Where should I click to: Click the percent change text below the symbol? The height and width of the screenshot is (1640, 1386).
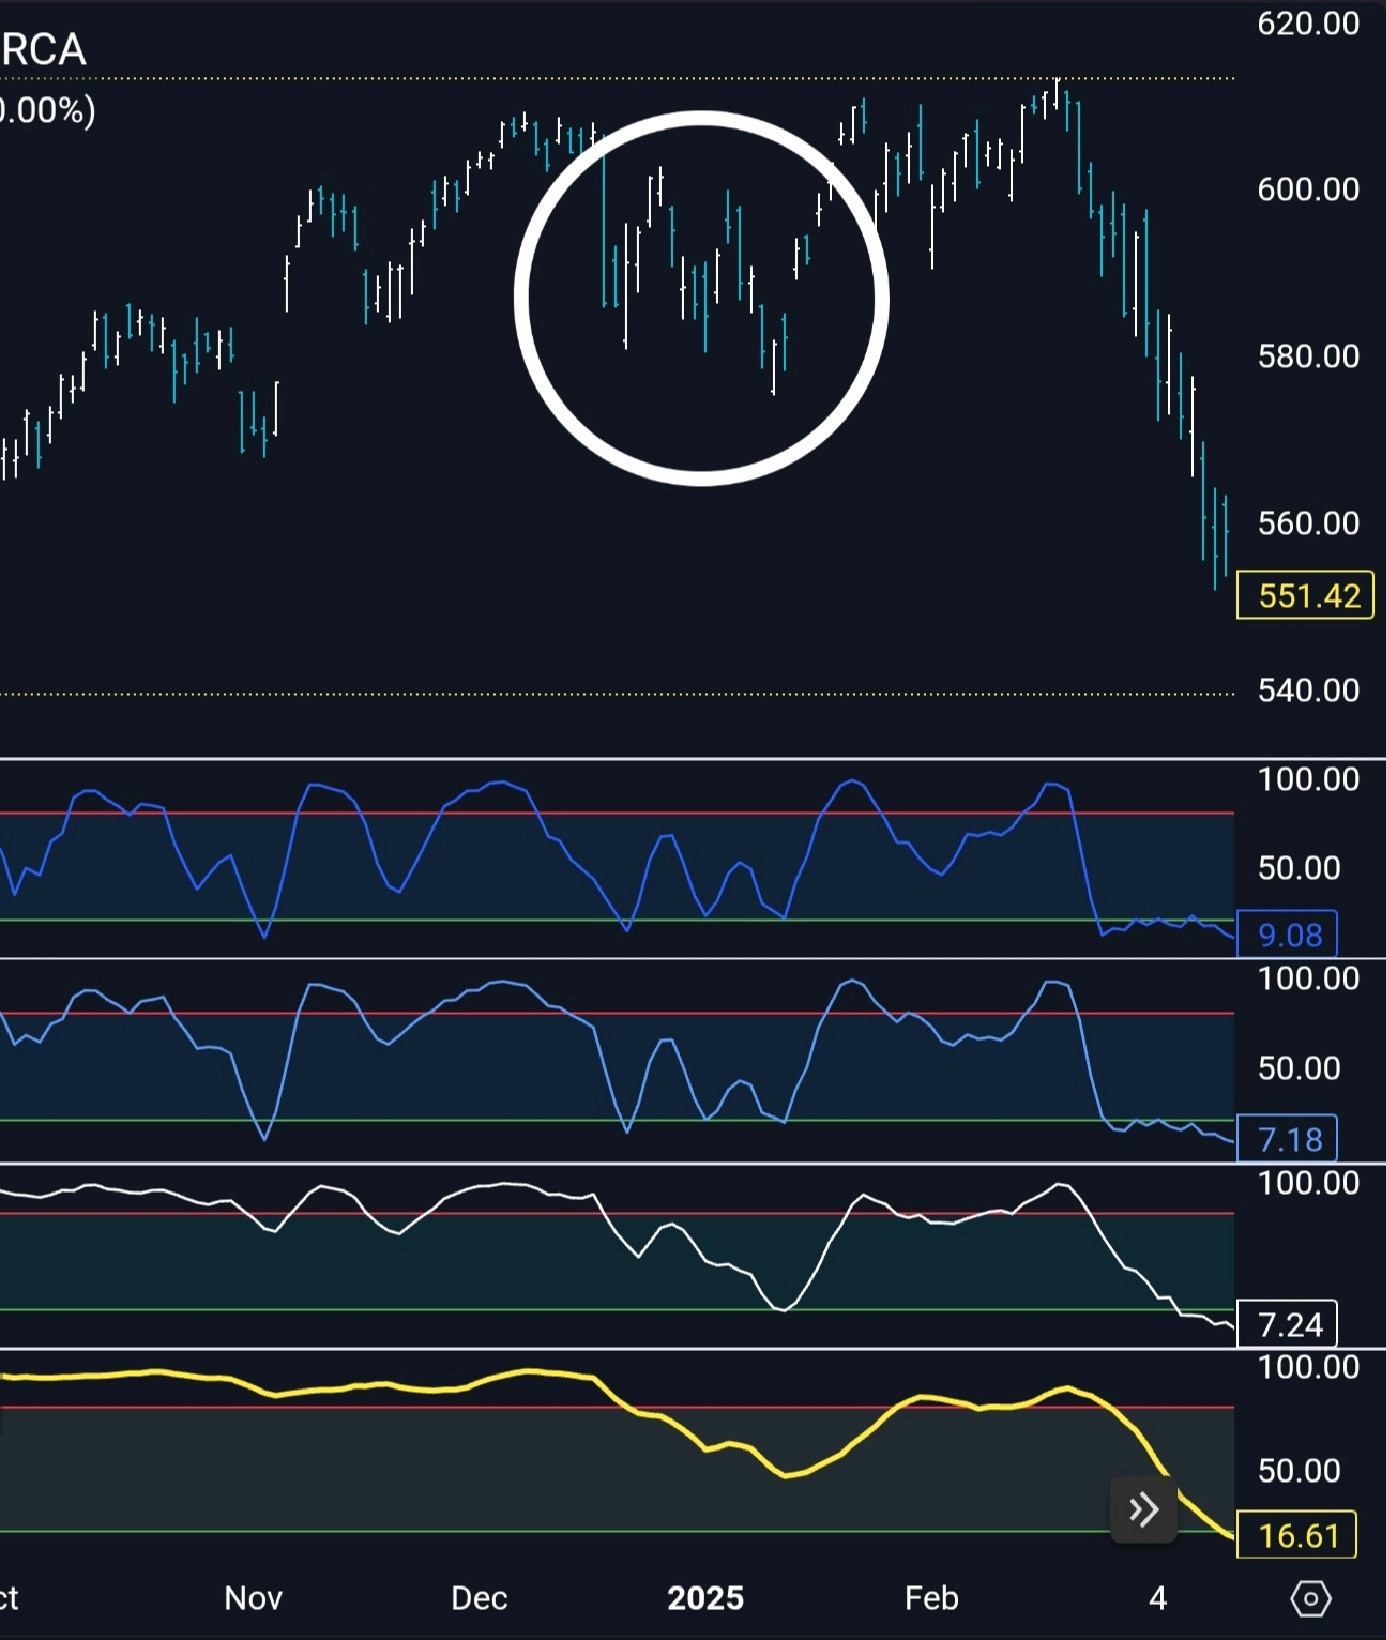(47, 110)
